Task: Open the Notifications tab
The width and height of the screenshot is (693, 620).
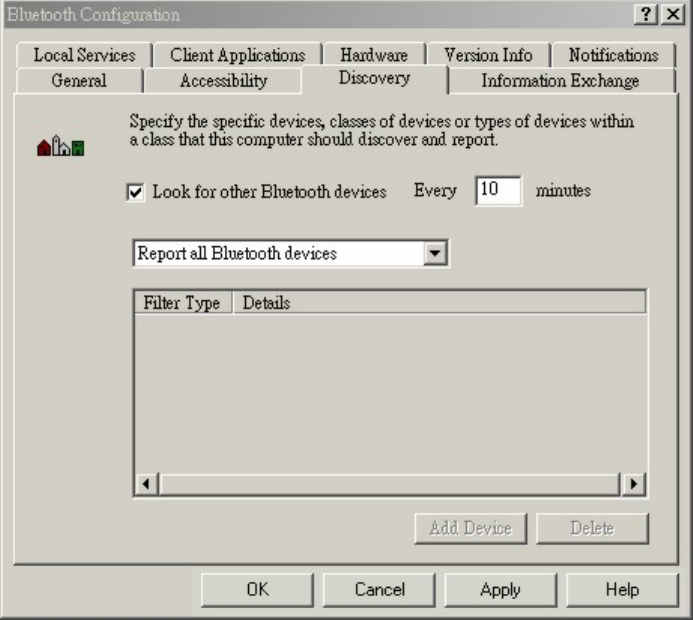Action: click(x=613, y=55)
